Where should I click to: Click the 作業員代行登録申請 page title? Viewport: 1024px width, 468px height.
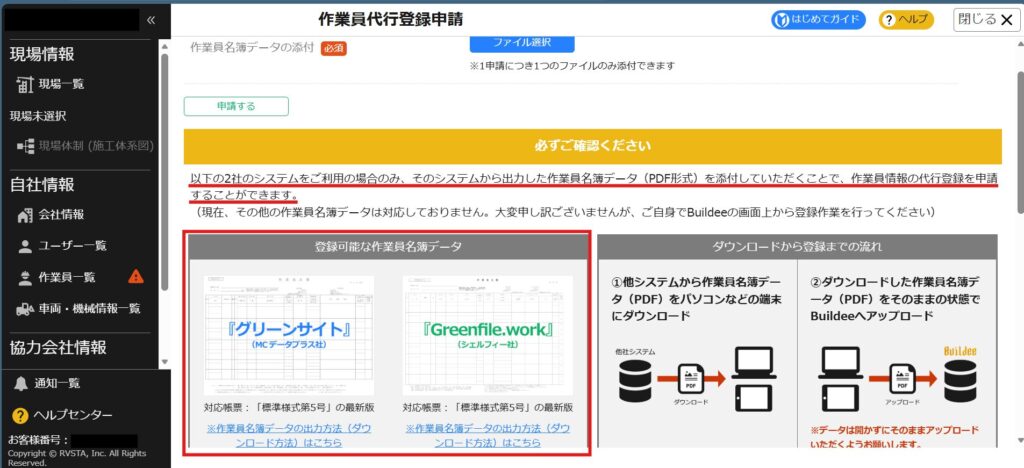tap(391, 20)
